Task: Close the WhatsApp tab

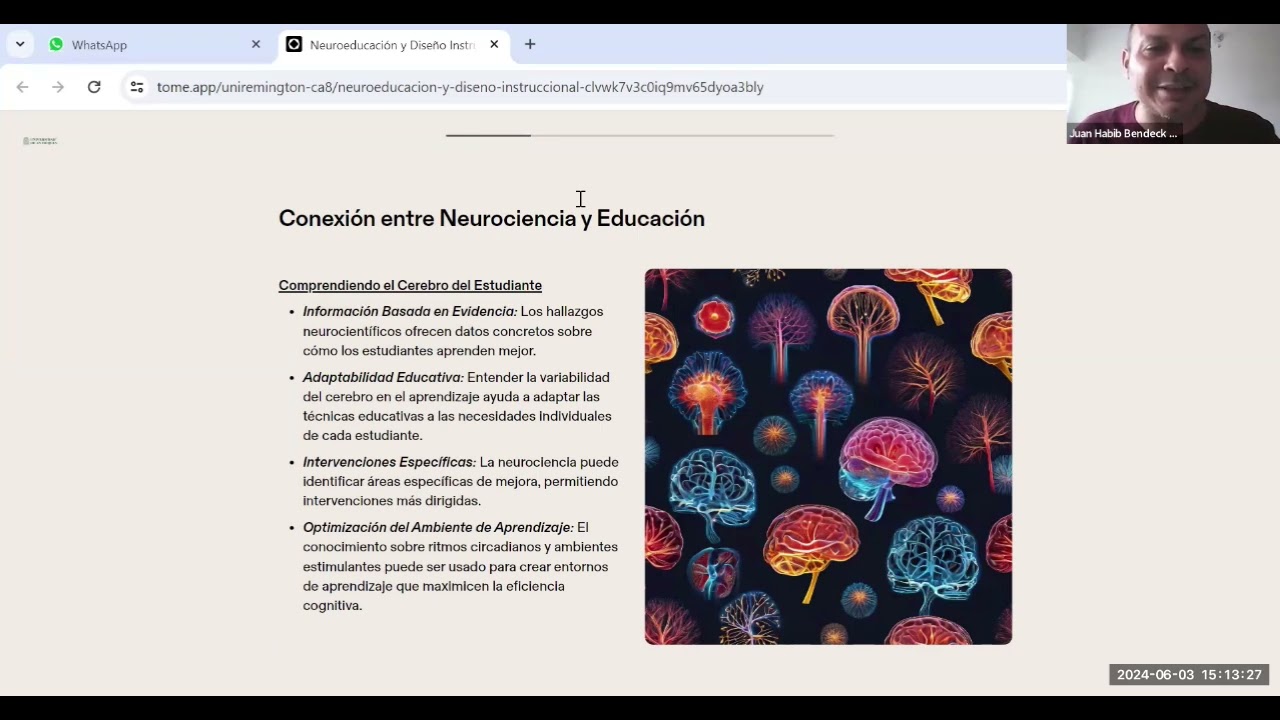Action: coord(256,44)
